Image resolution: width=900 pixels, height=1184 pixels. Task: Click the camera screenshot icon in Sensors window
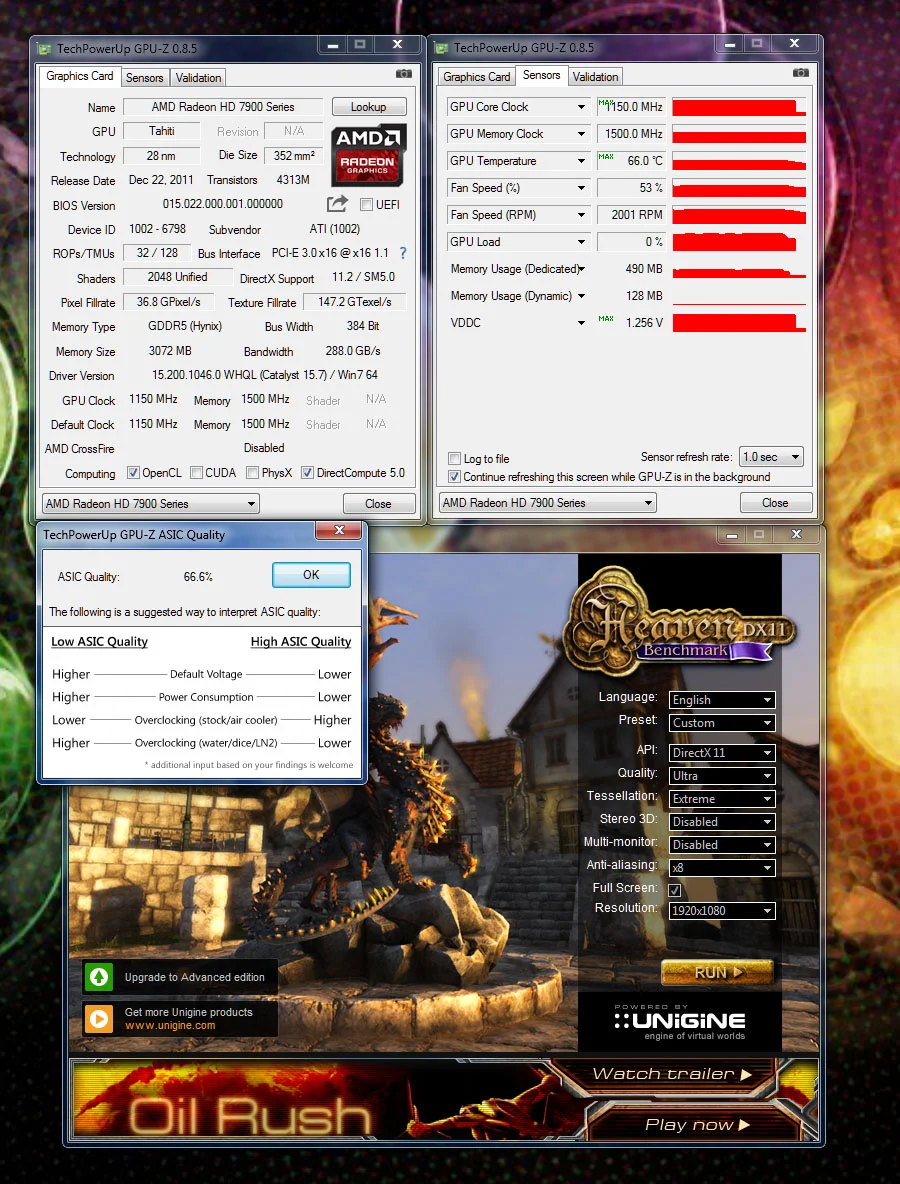click(x=800, y=73)
